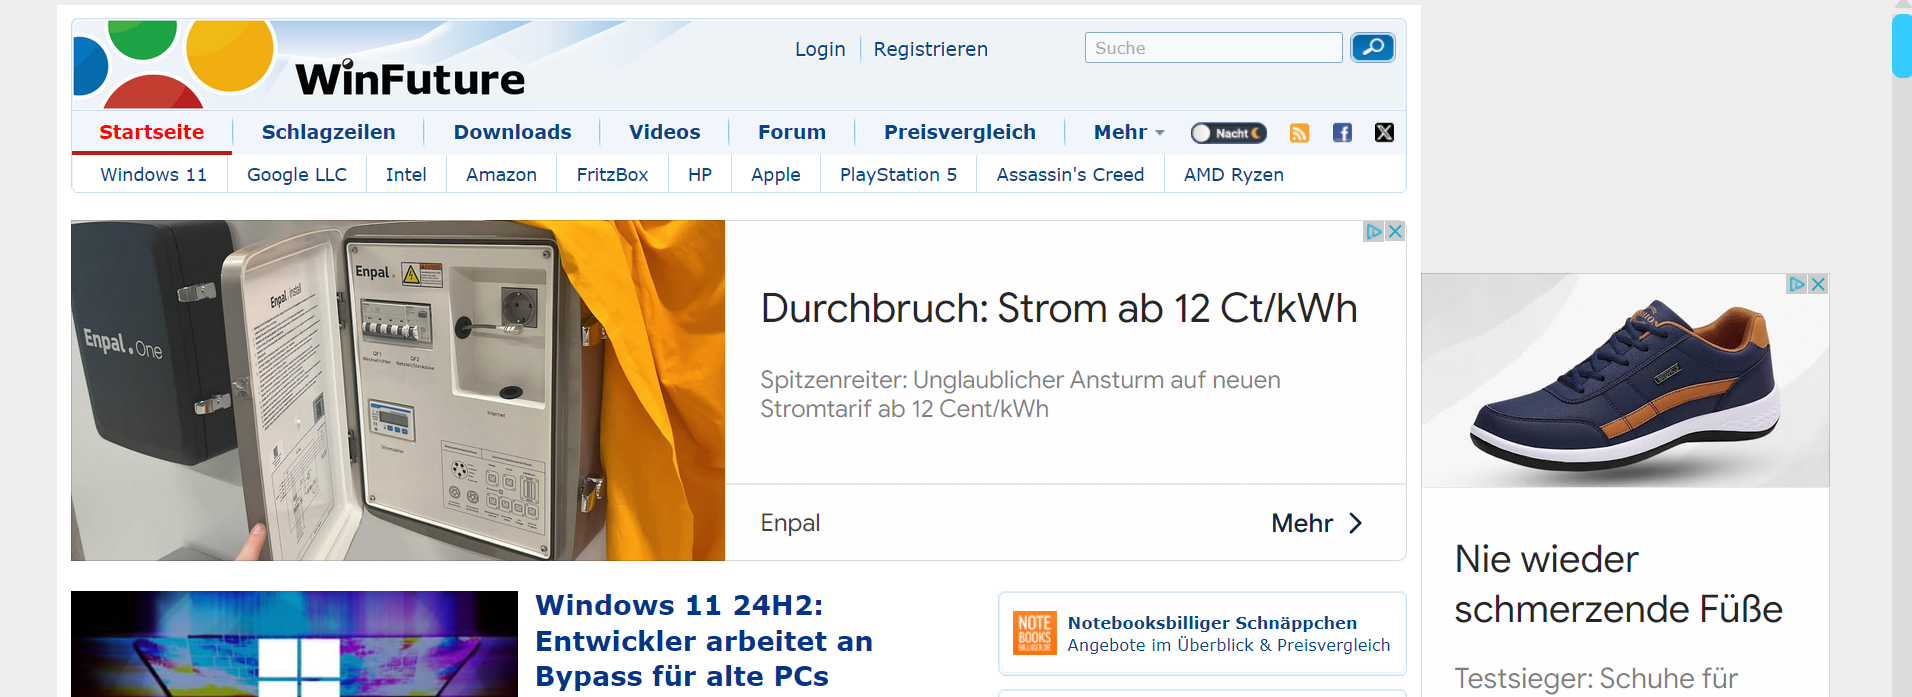The width and height of the screenshot is (1912, 697).
Task: Open the AMD Ryzen topic link
Action: pyautogui.click(x=1234, y=174)
